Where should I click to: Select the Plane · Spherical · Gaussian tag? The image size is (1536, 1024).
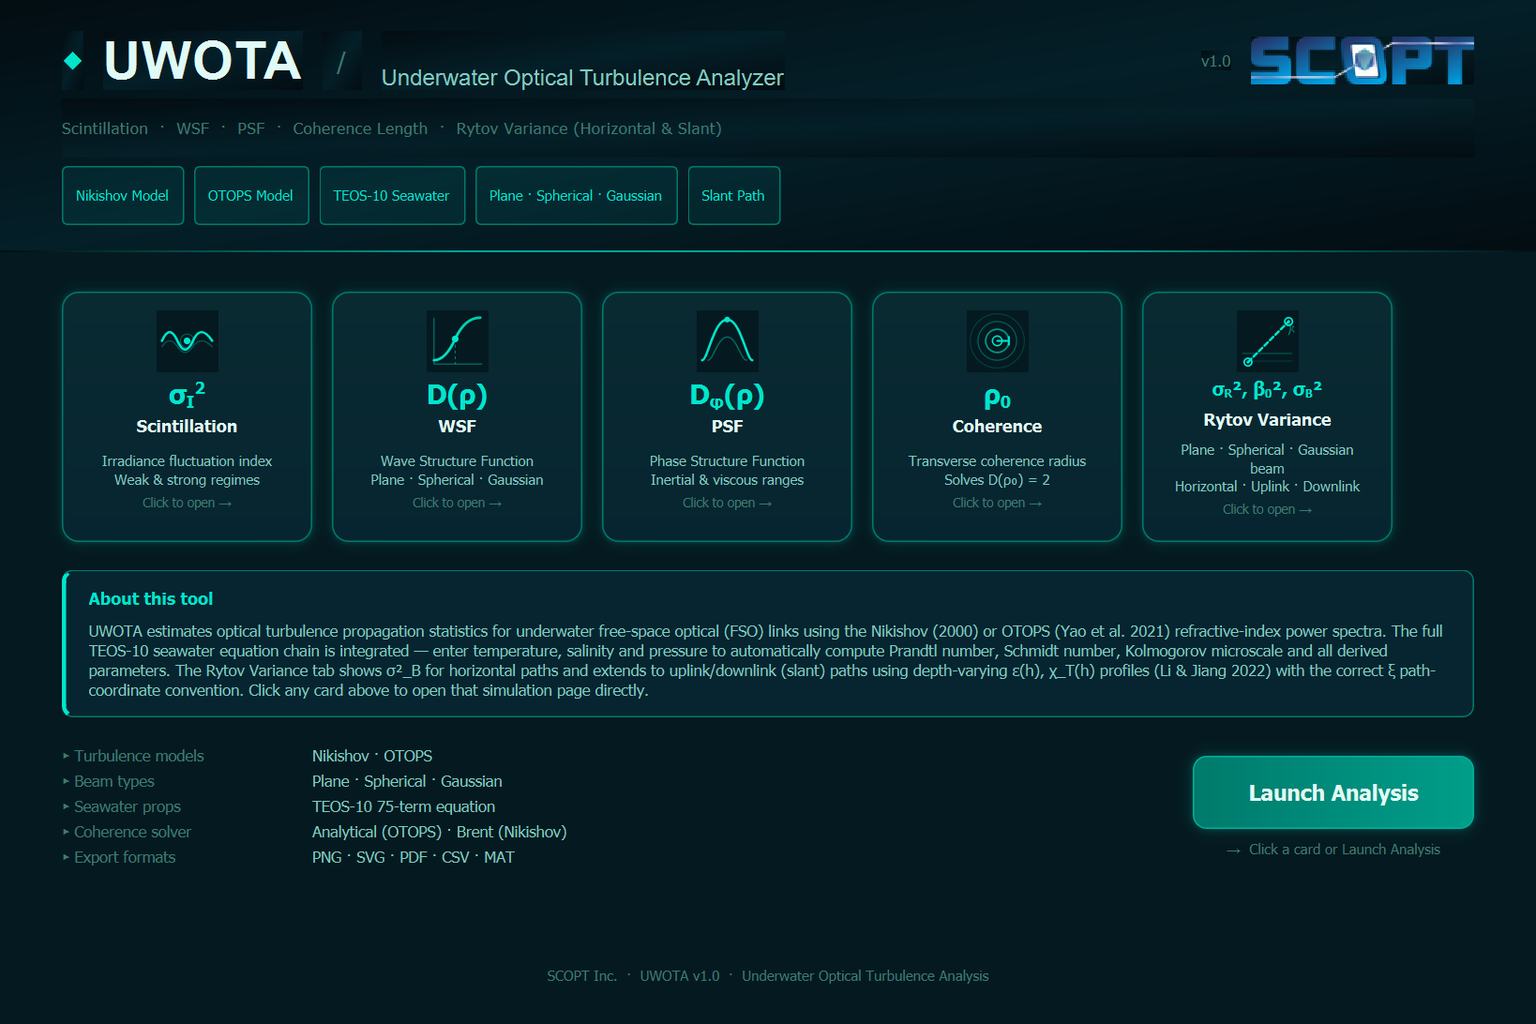pyautogui.click(x=576, y=196)
